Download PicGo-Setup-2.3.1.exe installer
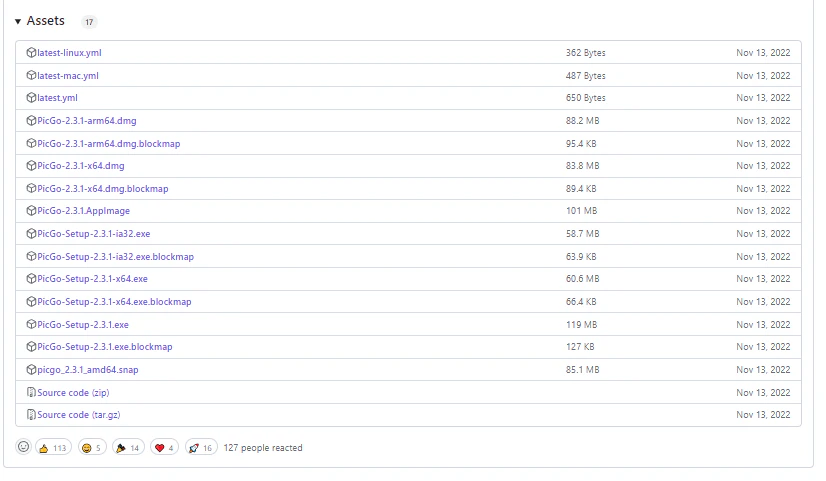Screen dimensions: 826x481 point(83,325)
